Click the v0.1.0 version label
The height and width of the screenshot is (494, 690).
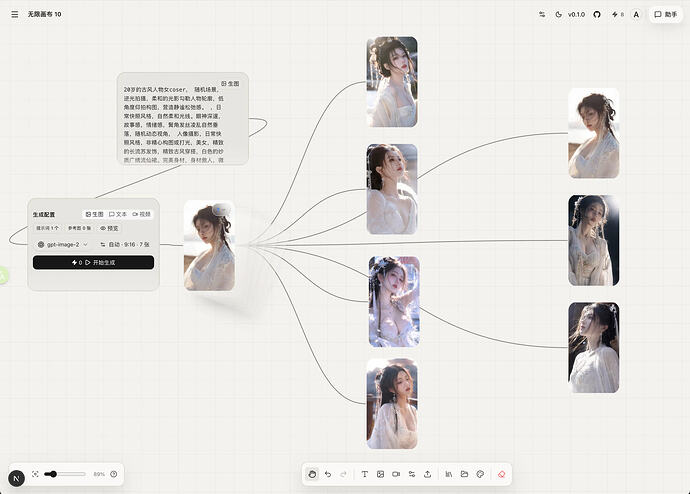(576, 14)
